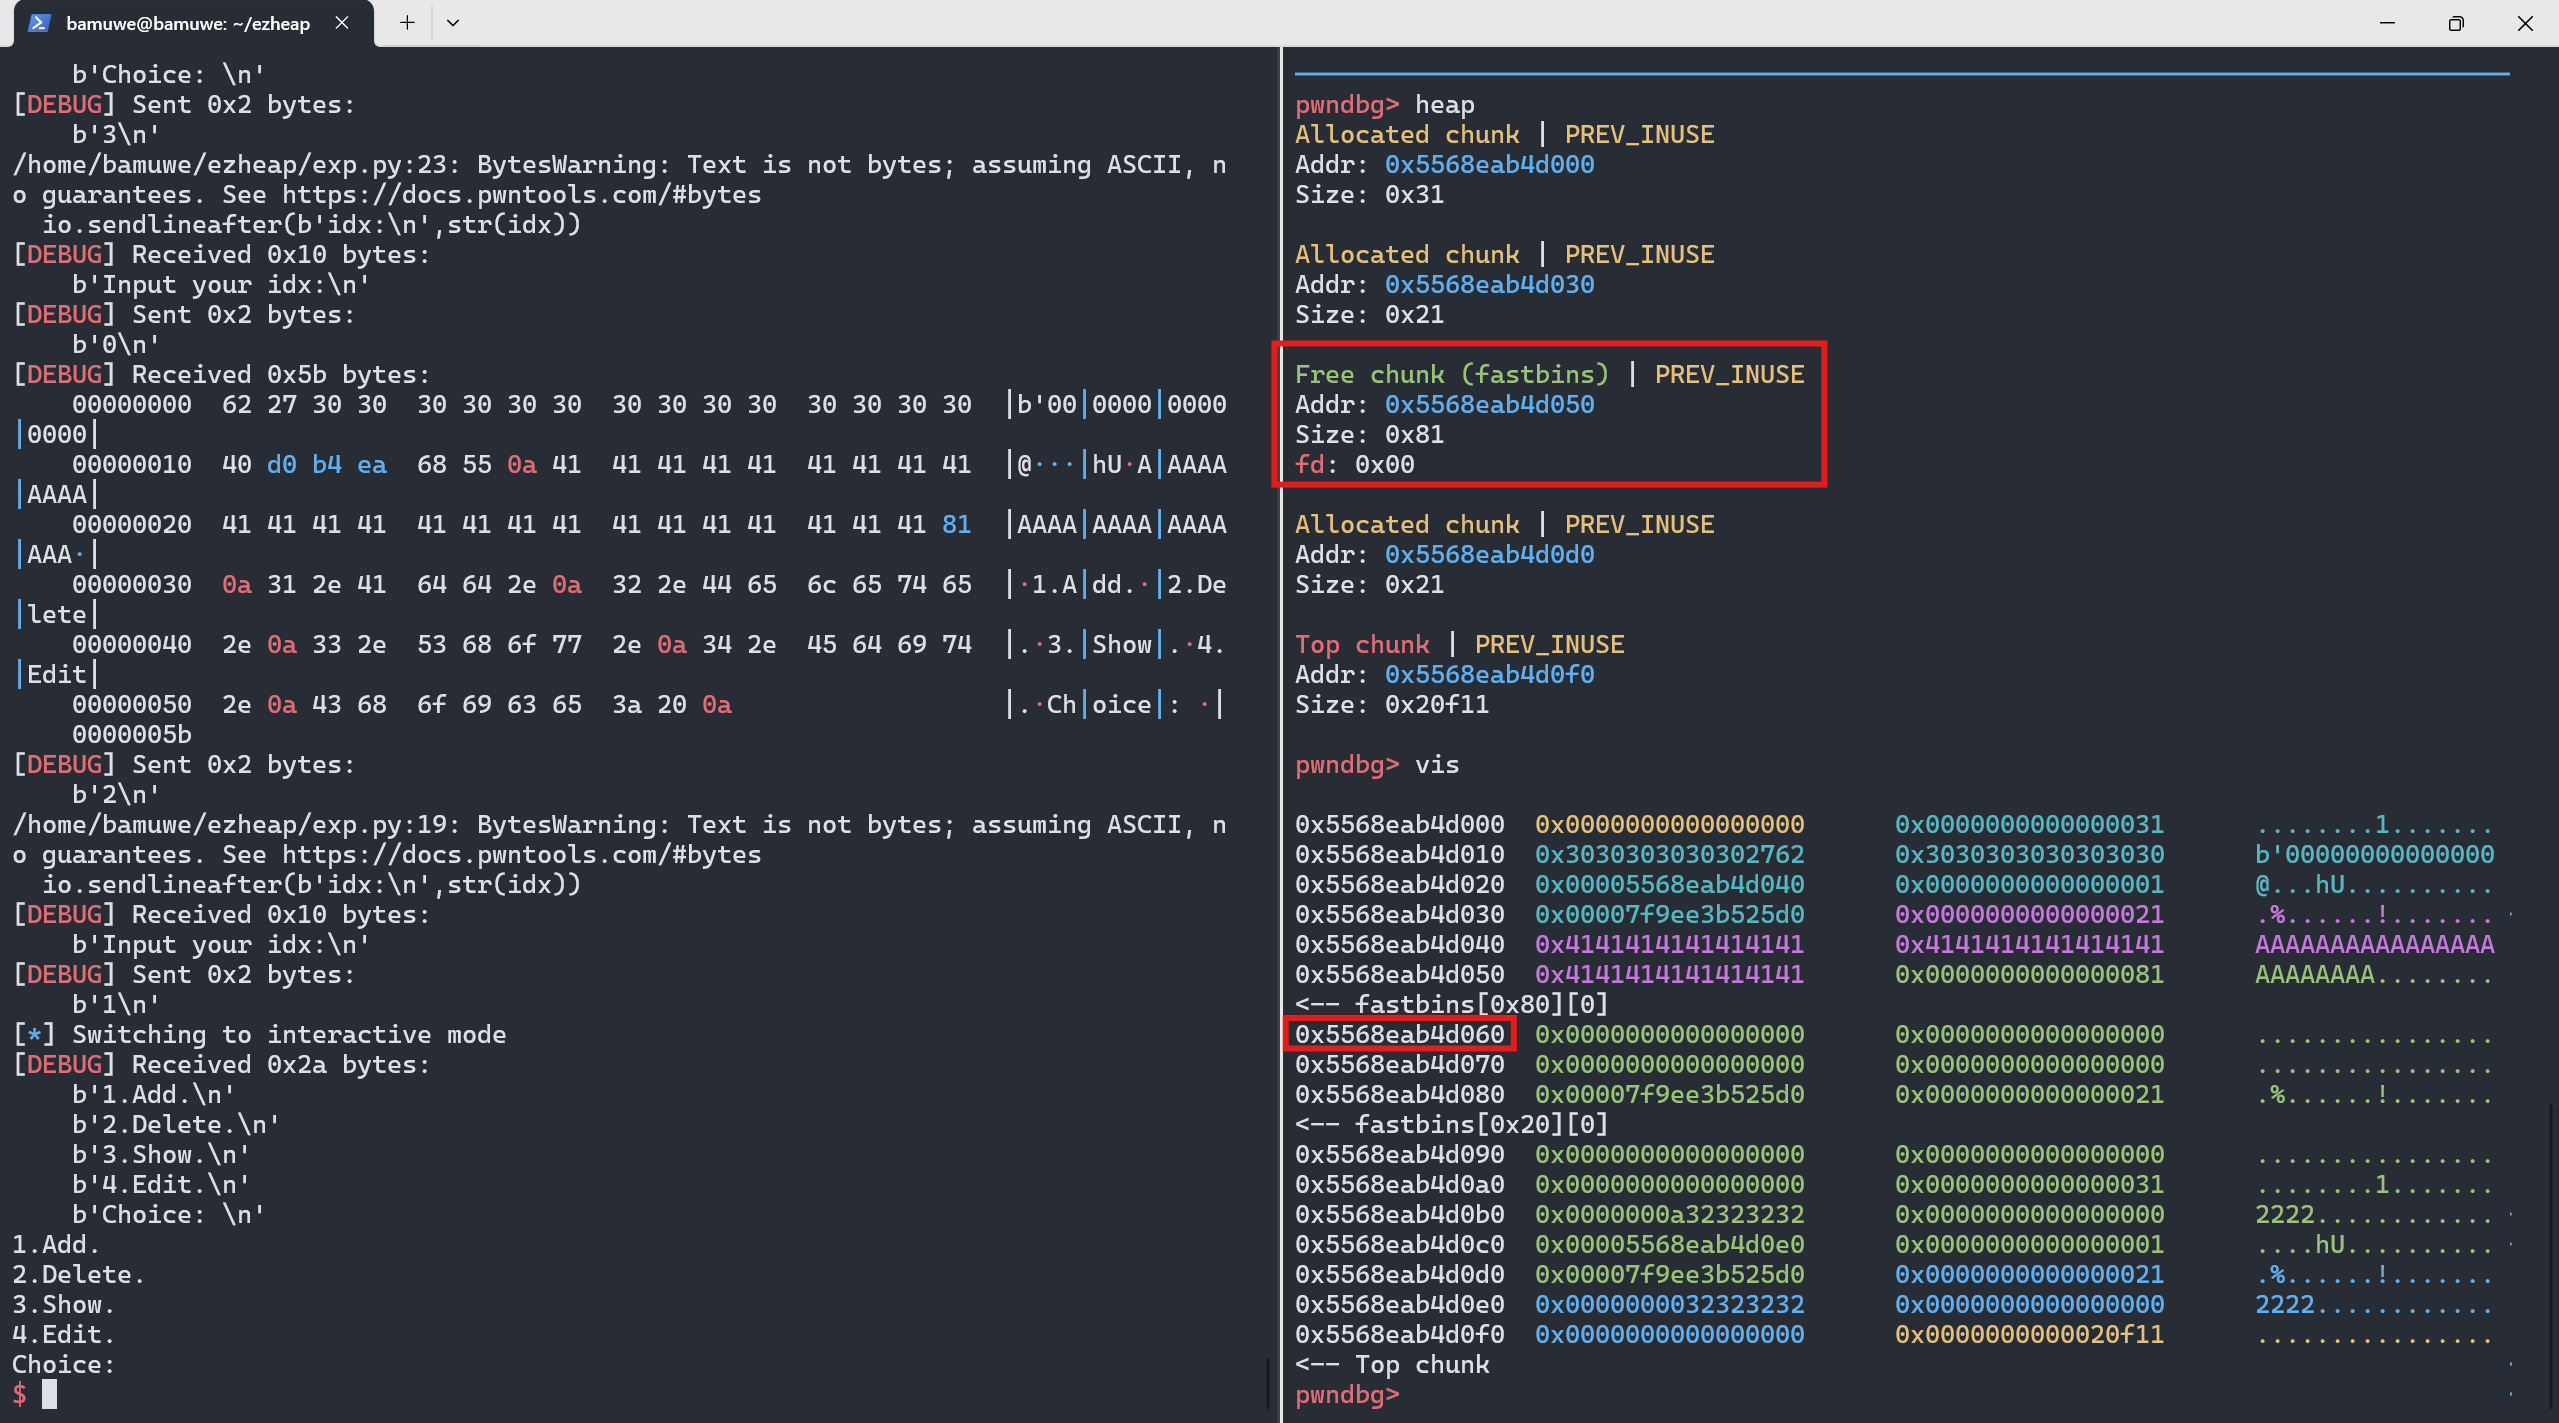
Task: Click the bottom pwndbg> prompt in right pane
Action: (1347, 1394)
